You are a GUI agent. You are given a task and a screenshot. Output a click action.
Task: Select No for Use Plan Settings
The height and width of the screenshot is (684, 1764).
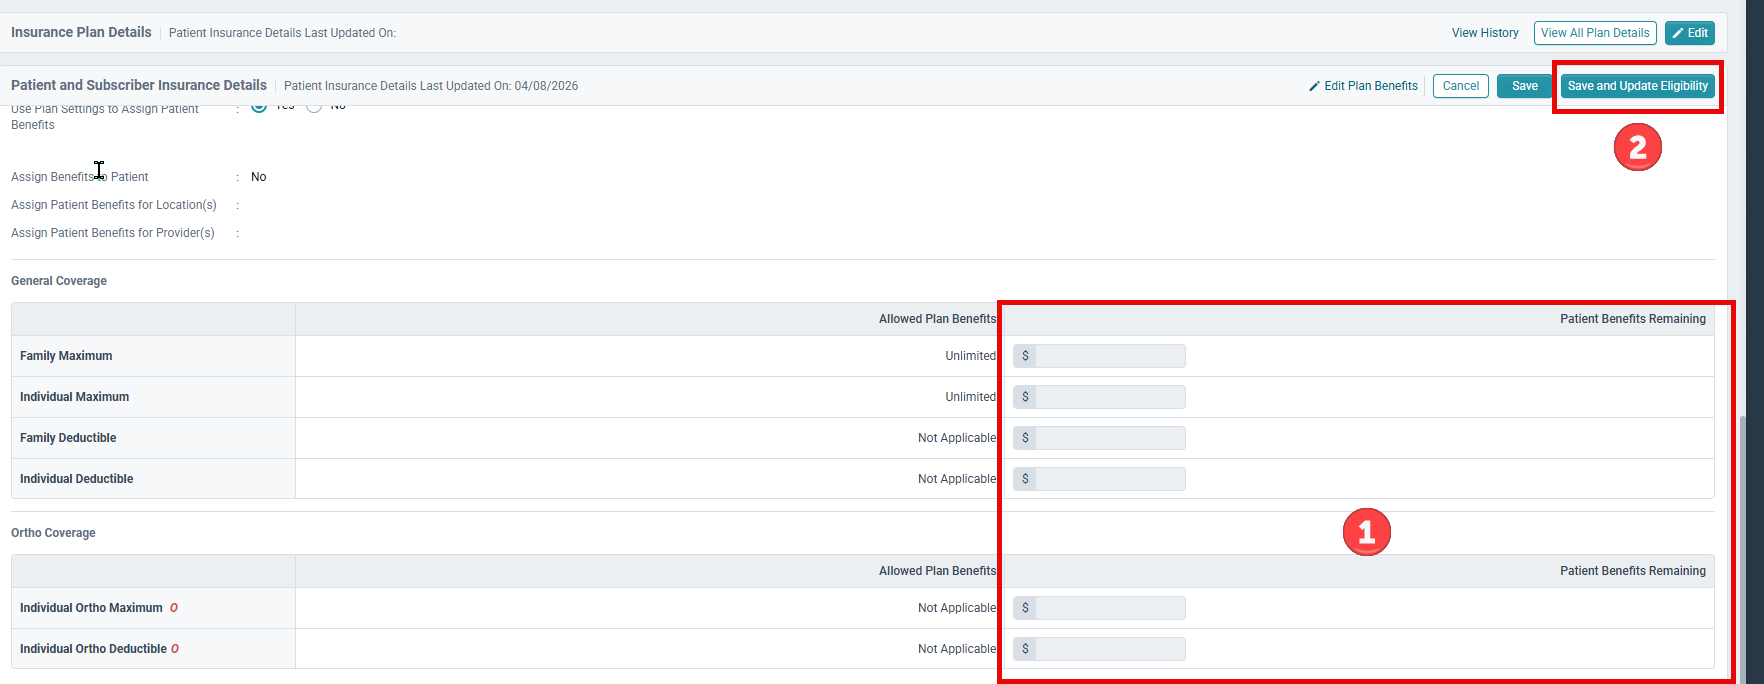[x=314, y=106]
